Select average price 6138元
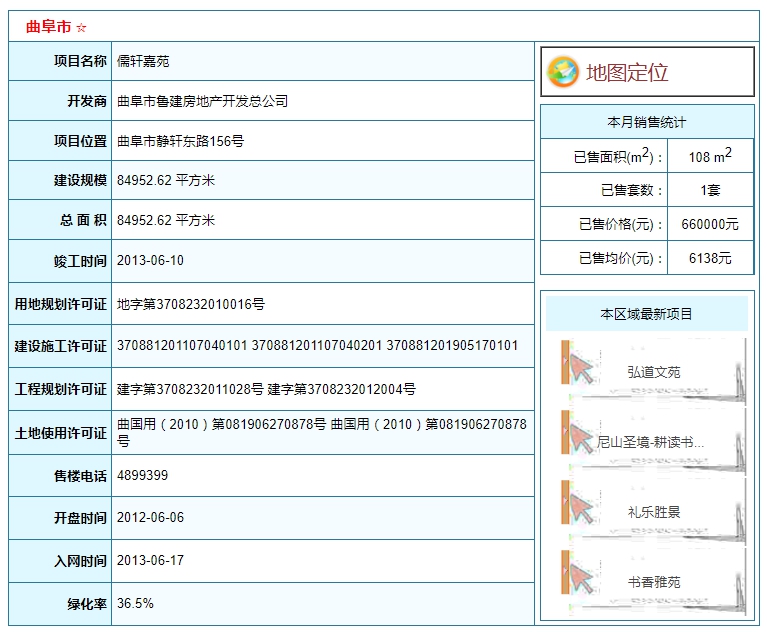This screenshot has width=767, height=632. (x=710, y=258)
